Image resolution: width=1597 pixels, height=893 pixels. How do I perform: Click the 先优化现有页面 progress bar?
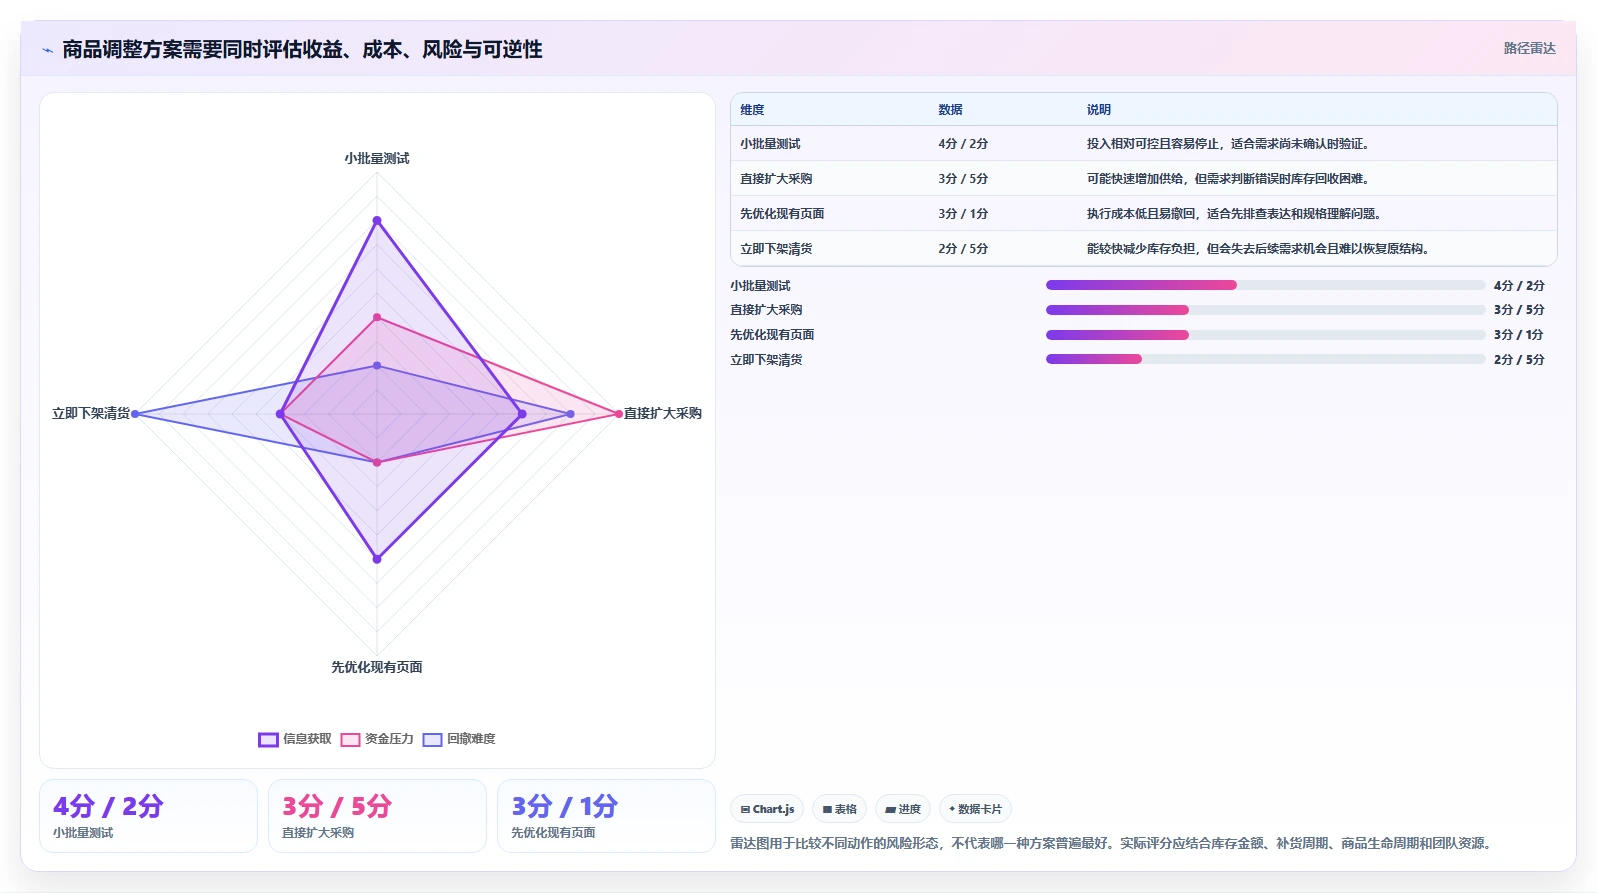(x=1265, y=335)
